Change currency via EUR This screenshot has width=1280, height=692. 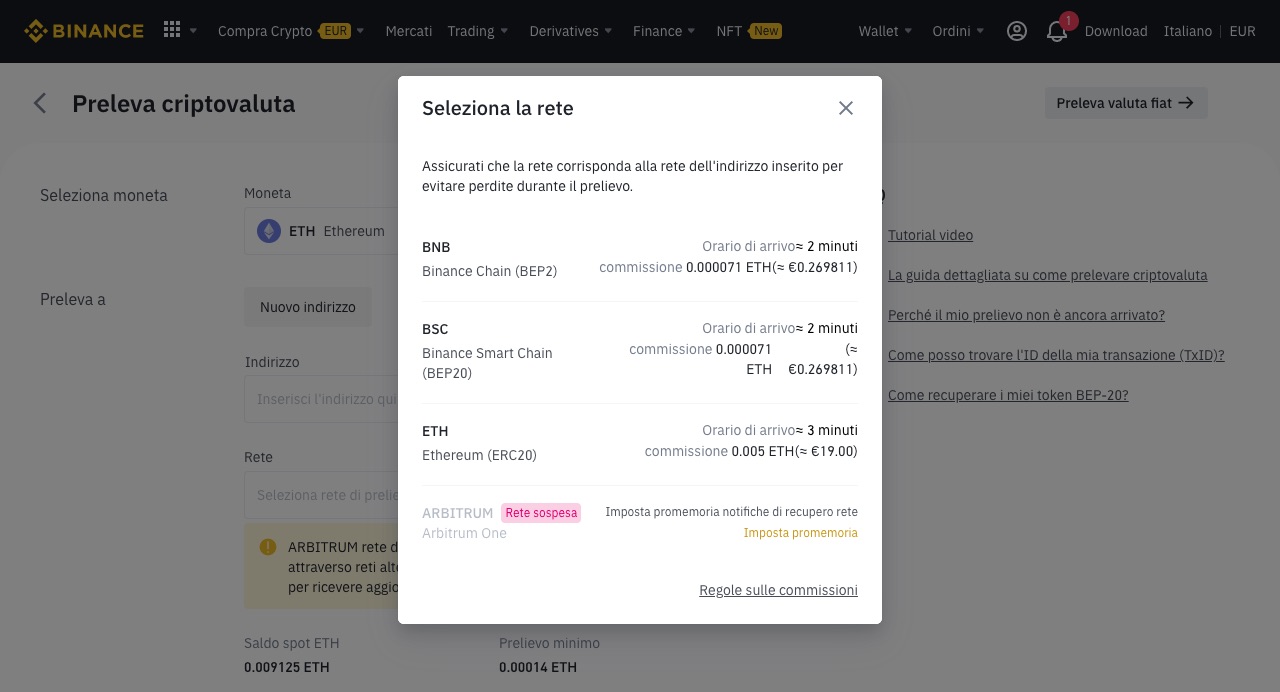point(1242,31)
